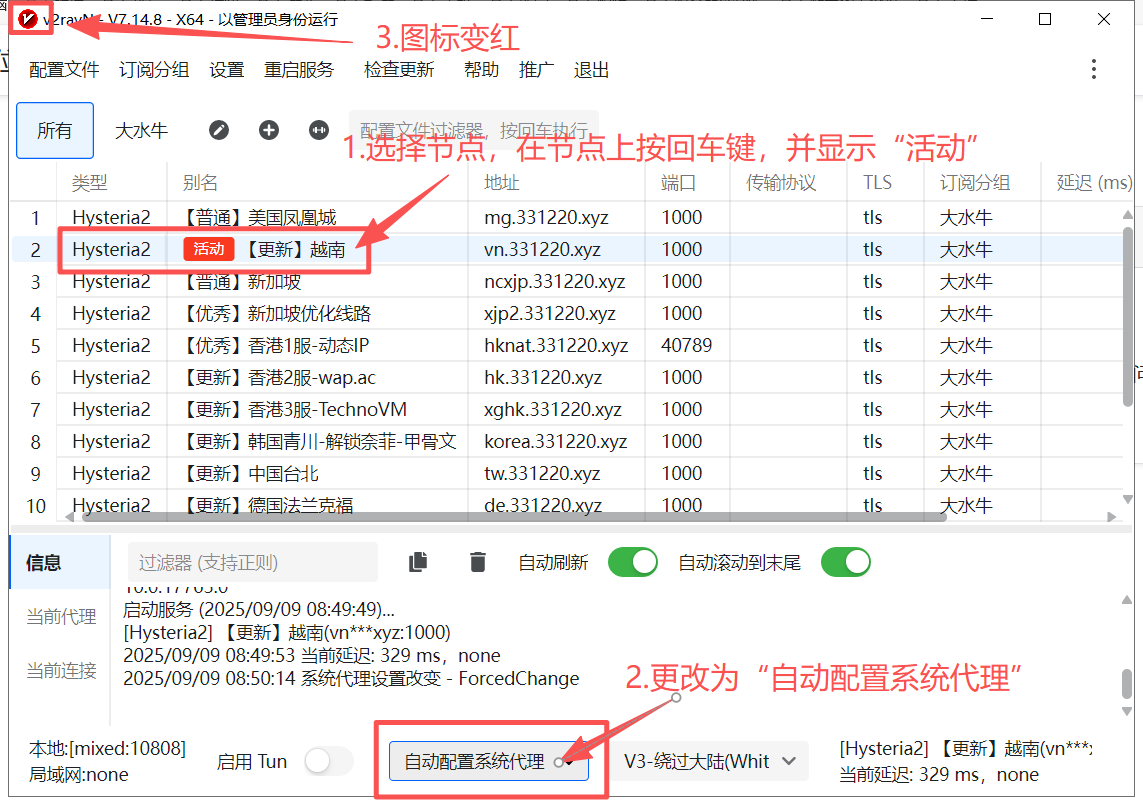This screenshot has width=1143, height=805.
Task: Enable the 启用 Tun switch
Action: (x=329, y=761)
